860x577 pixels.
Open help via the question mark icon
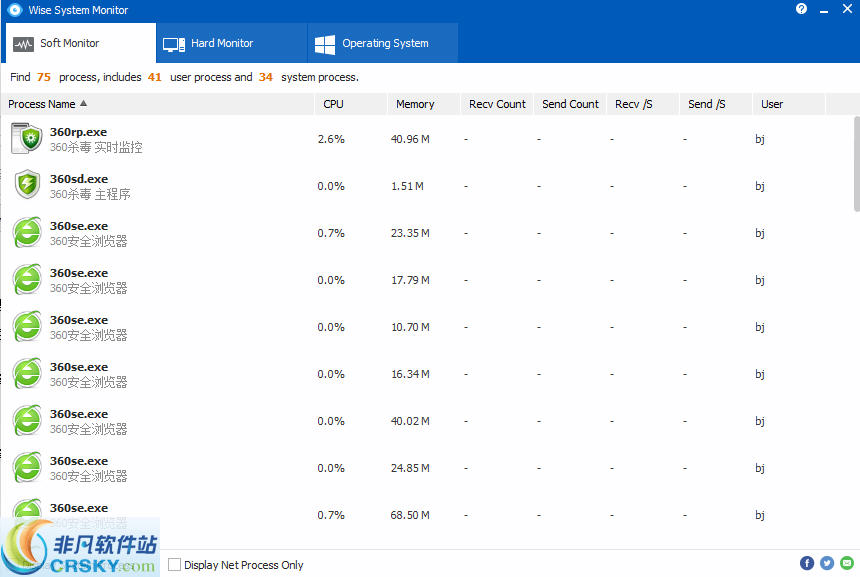point(801,10)
